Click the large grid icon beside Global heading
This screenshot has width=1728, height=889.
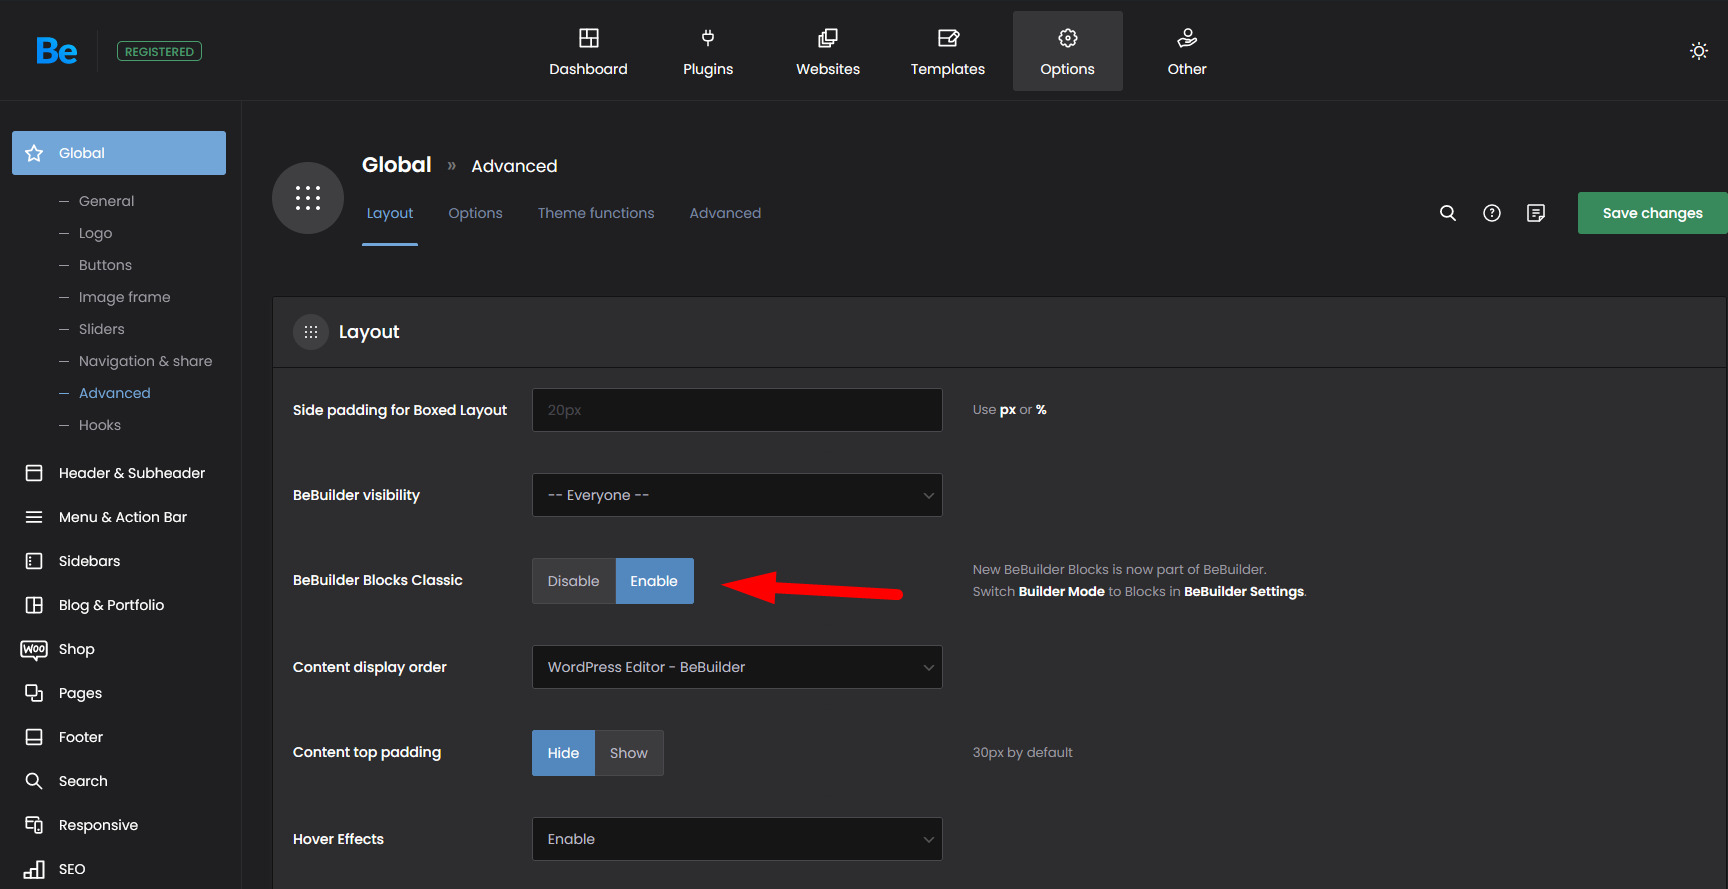[308, 198]
